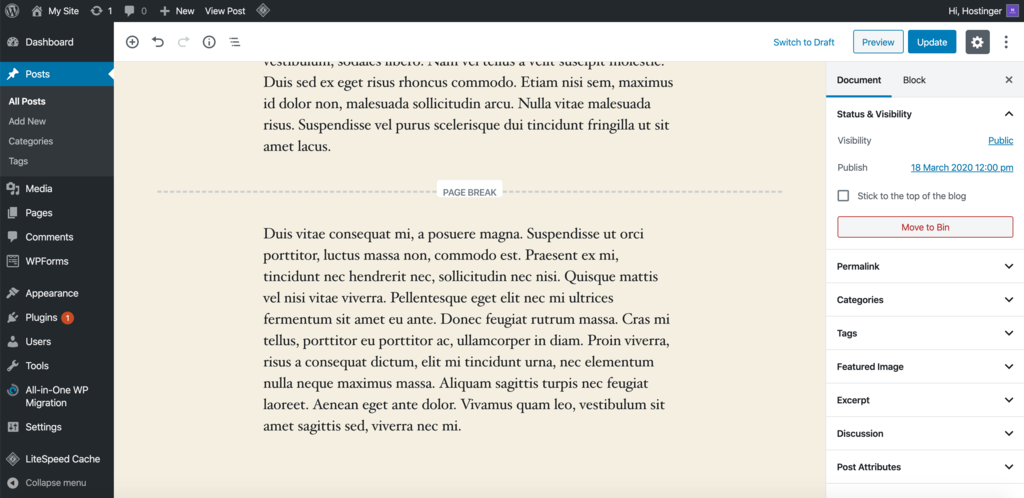
Task: Click All-in-One WP Migration icon
Action: [12, 390]
